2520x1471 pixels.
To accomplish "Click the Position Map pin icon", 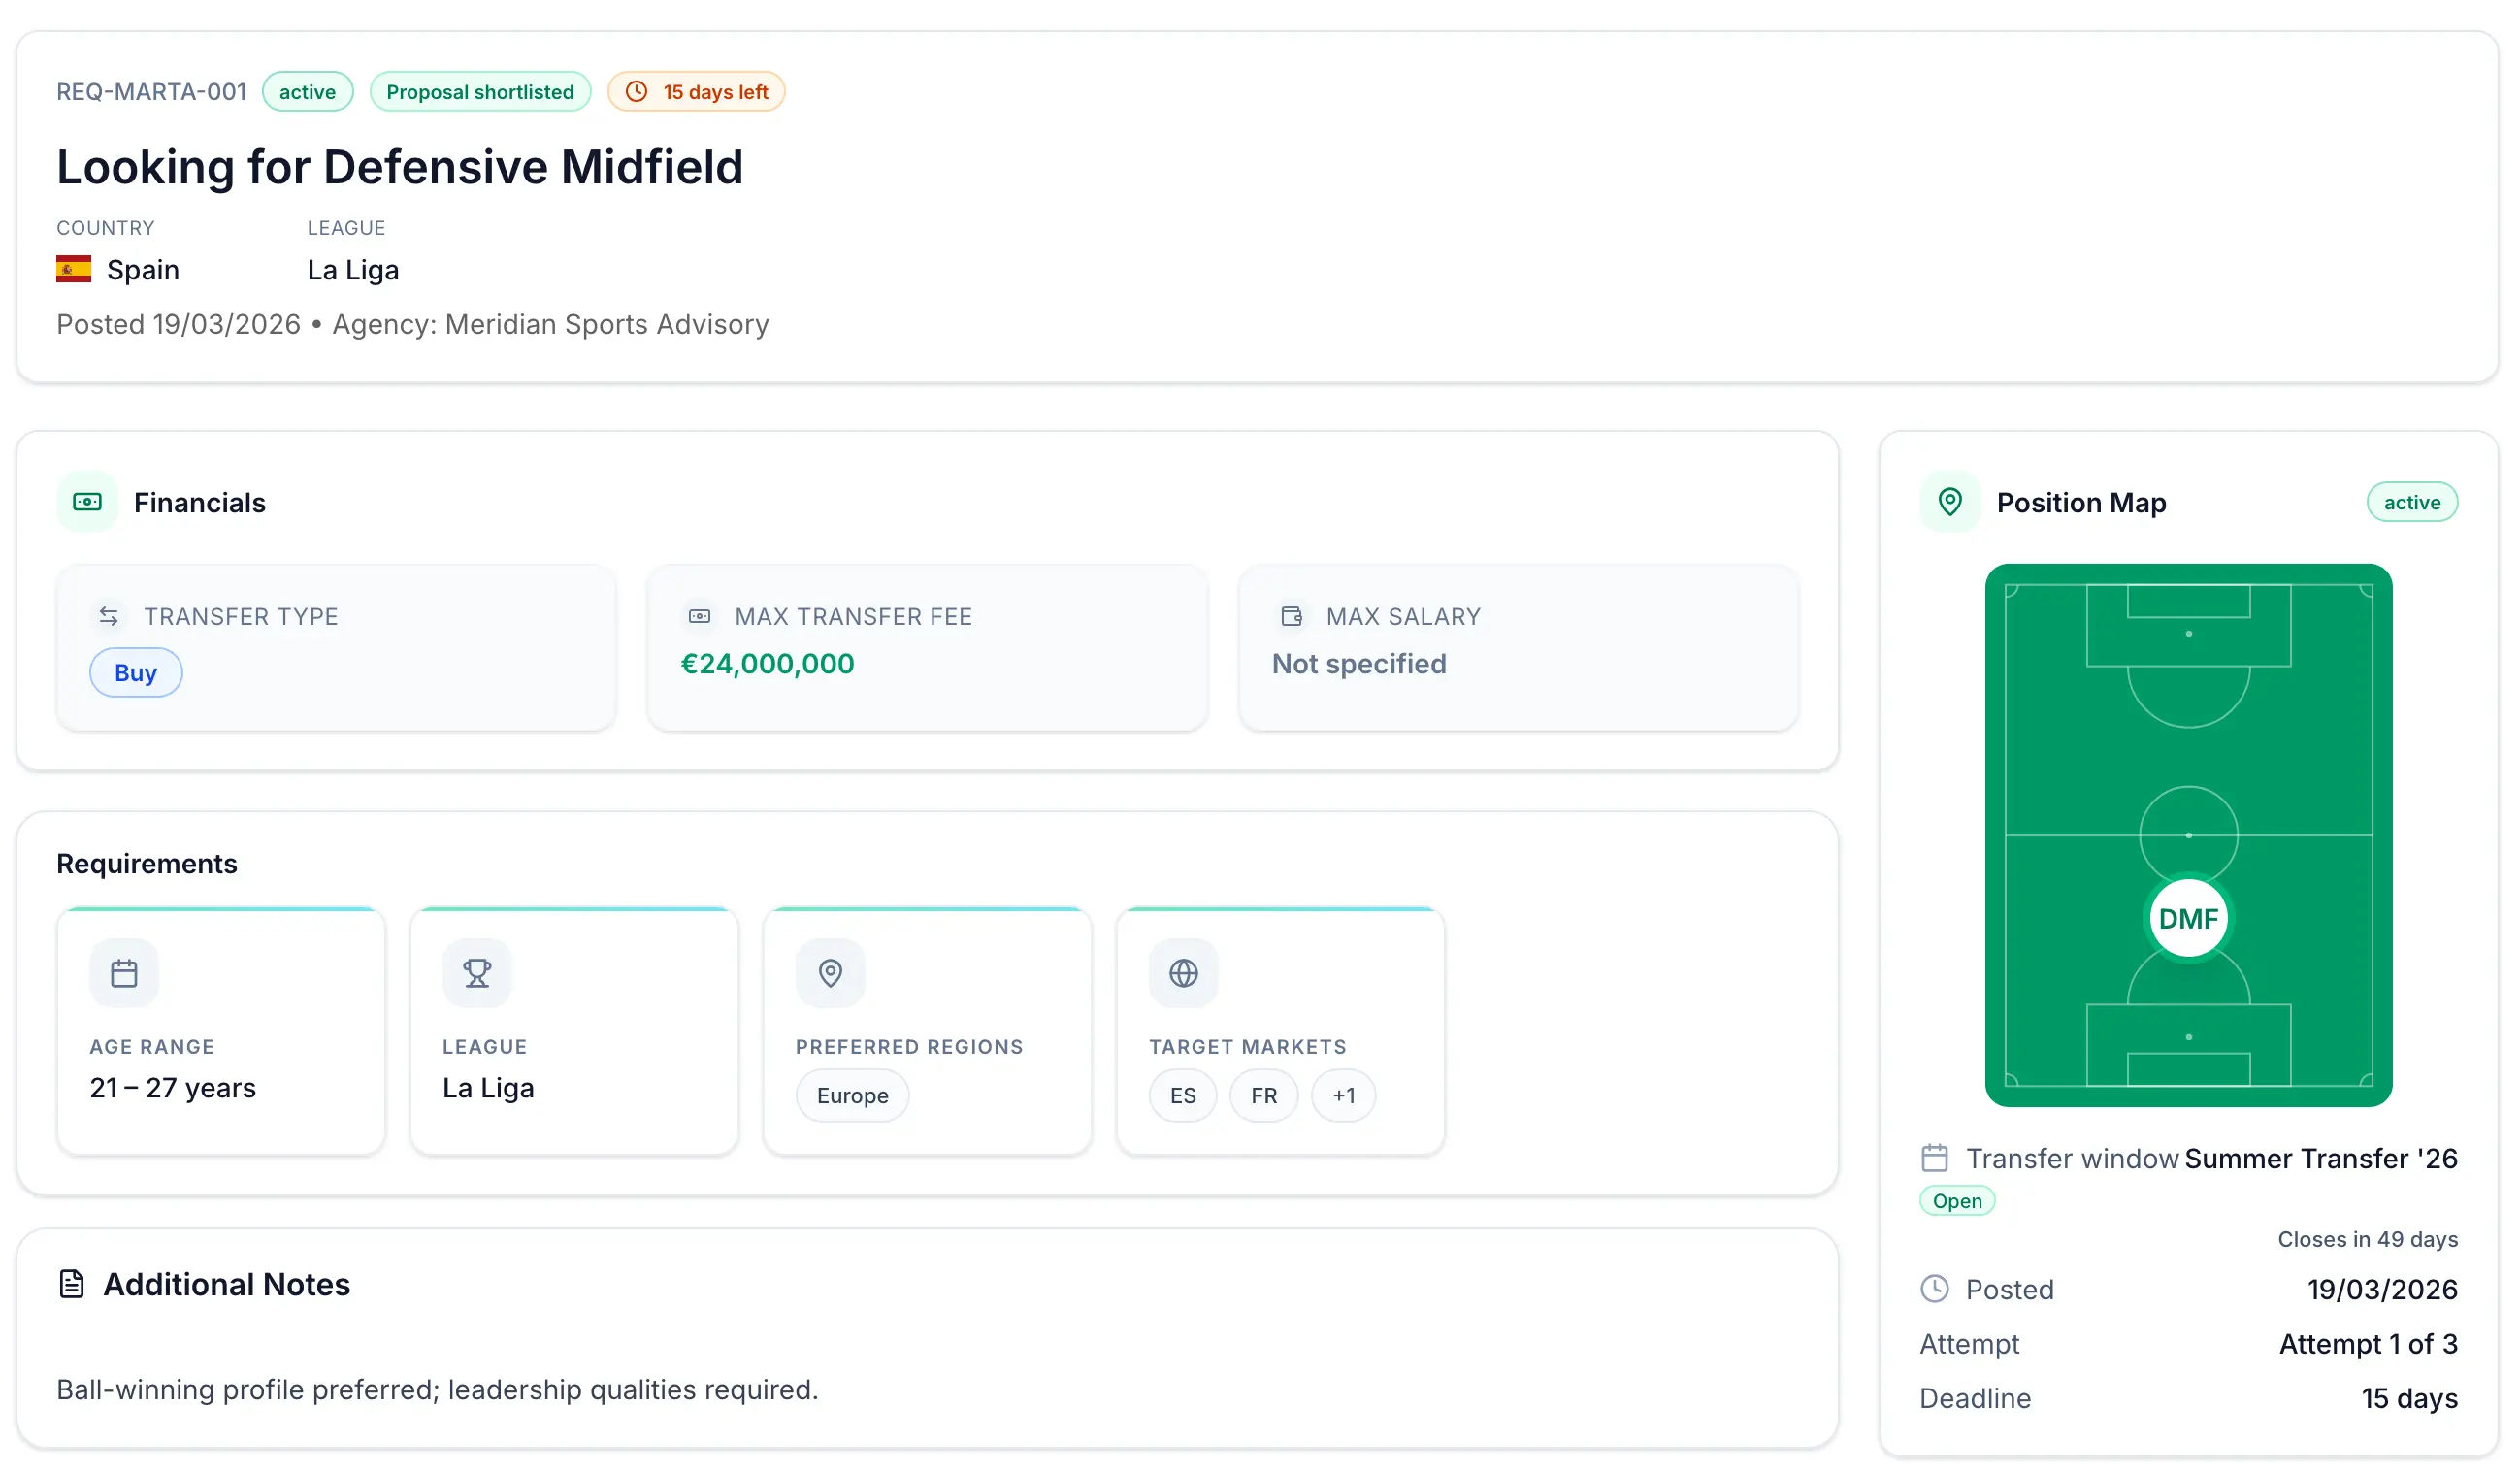I will [1950, 502].
